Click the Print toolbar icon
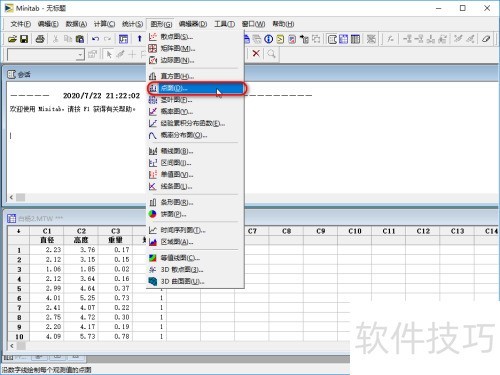The image size is (500, 375). click(x=40, y=39)
